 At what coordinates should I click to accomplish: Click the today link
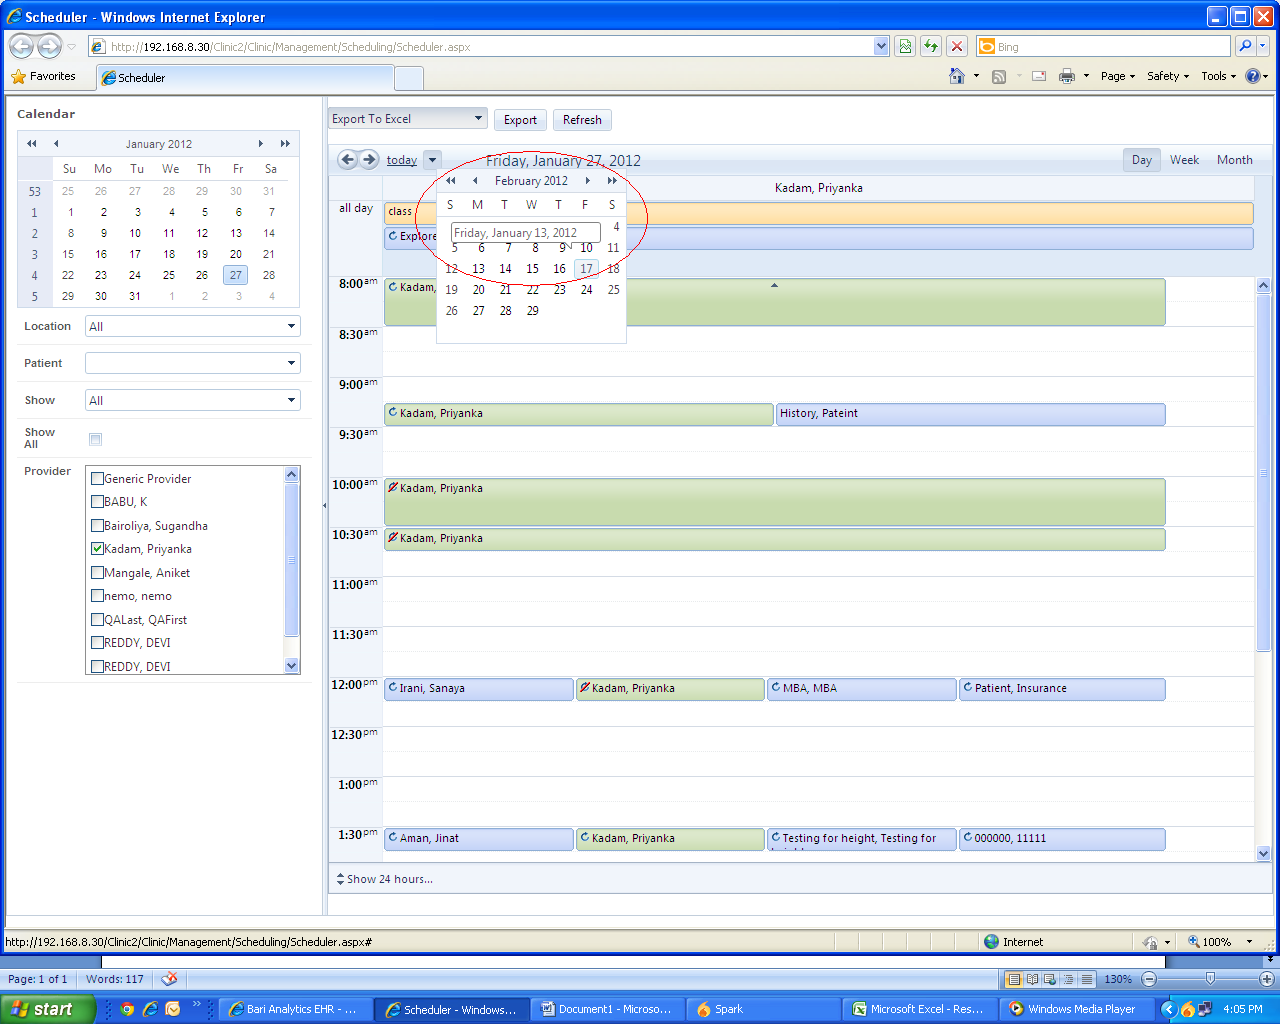[402, 160]
